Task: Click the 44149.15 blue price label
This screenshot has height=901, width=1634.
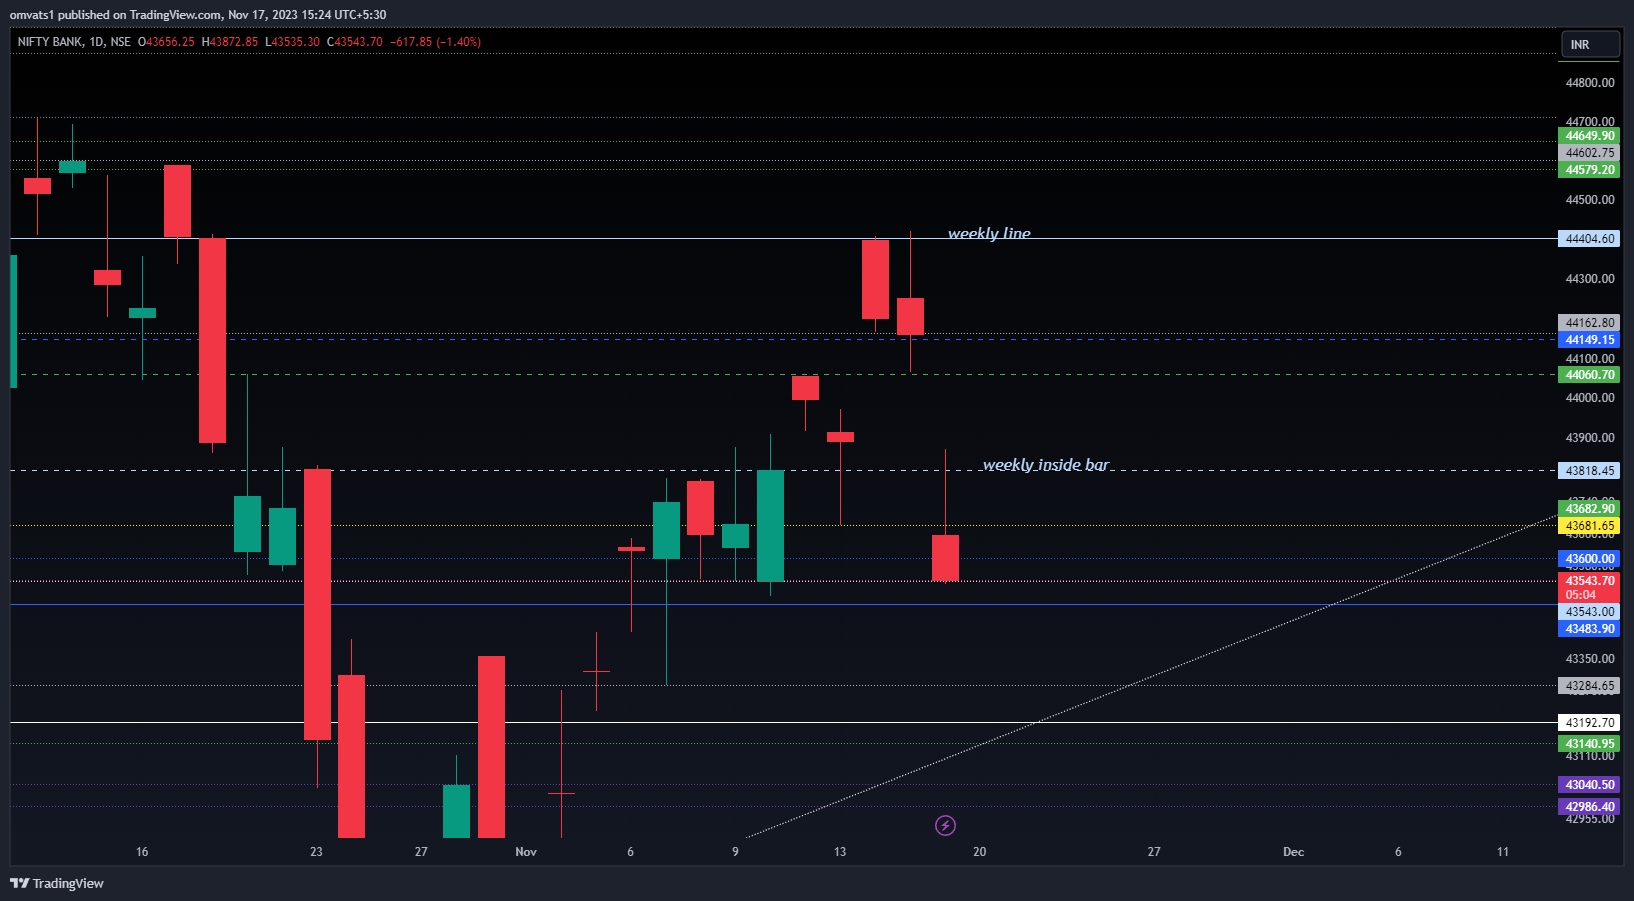Action: coord(1589,340)
